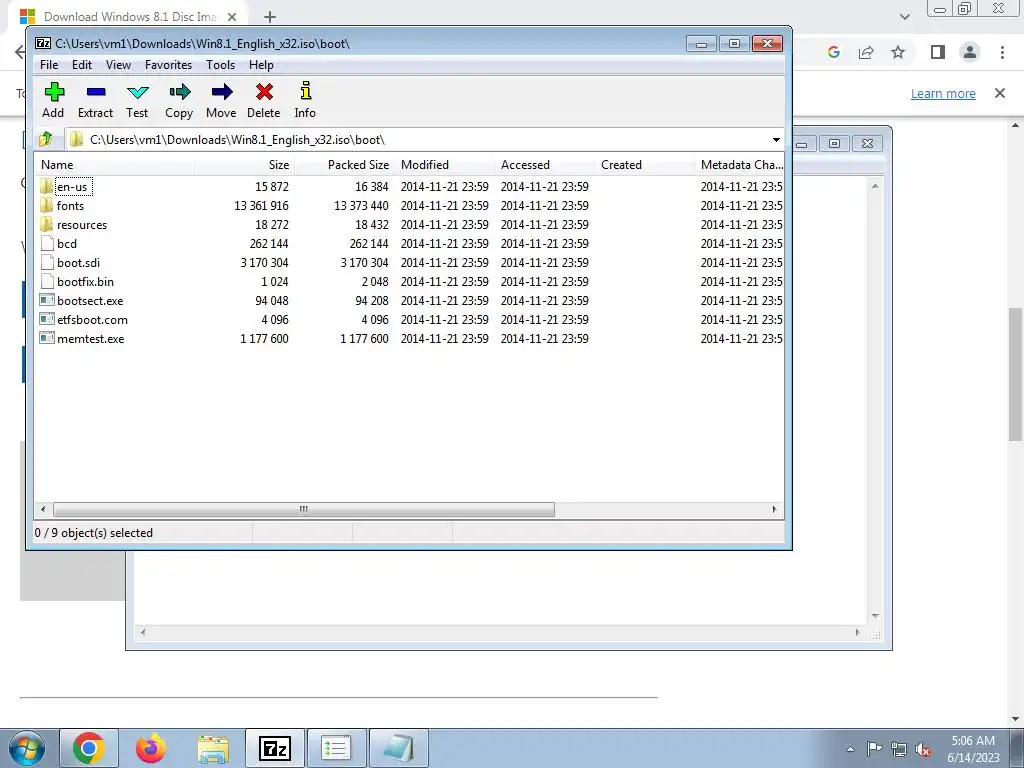Image resolution: width=1024 pixels, height=768 pixels.
Task: Click Chrome page vertical scrollbar thumb
Action: click(1016, 374)
